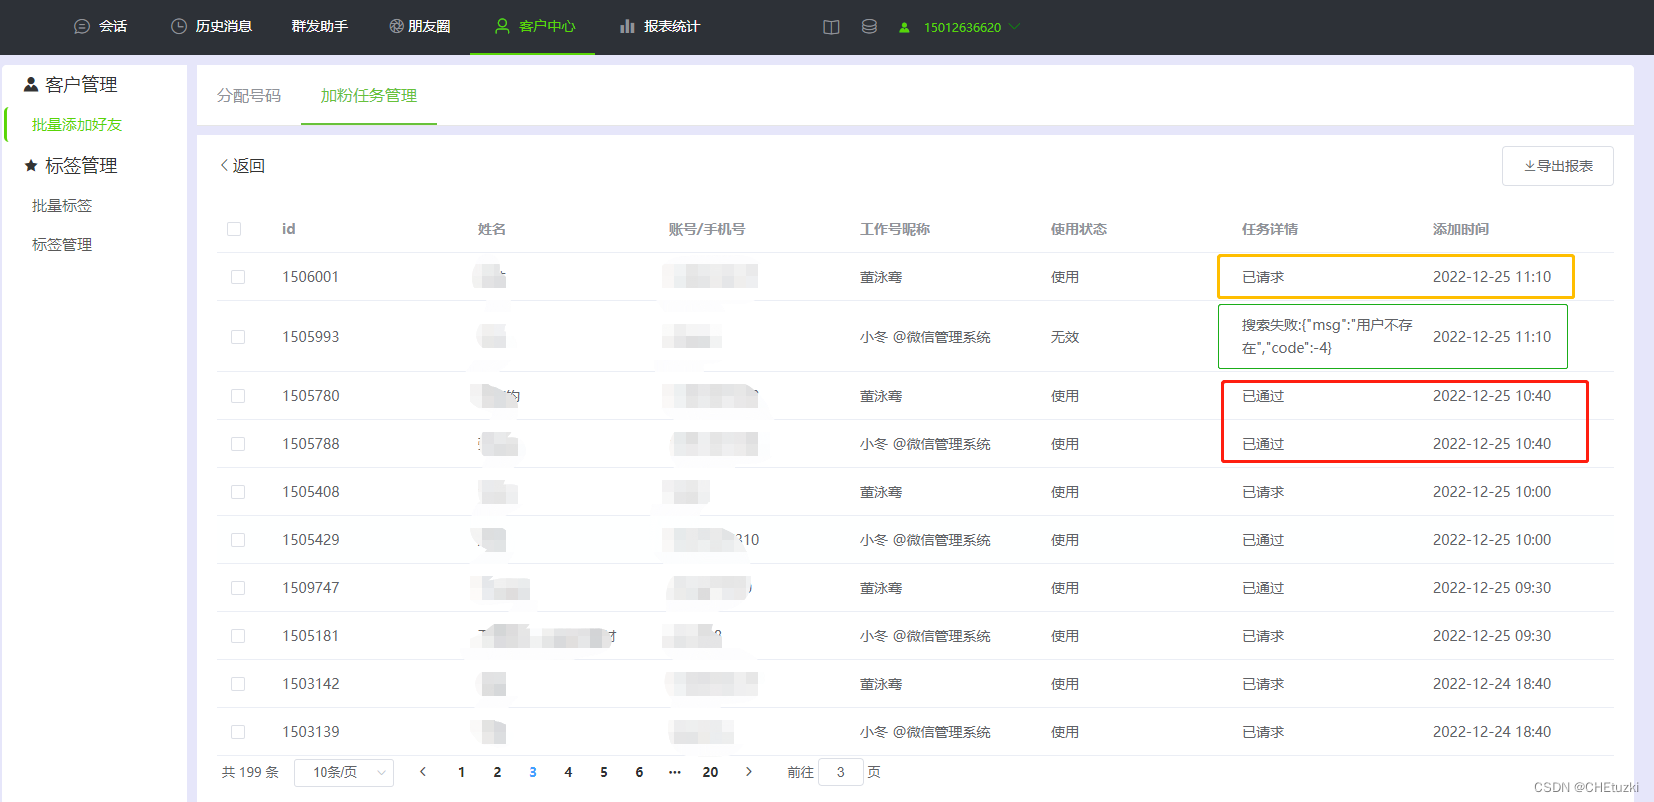Click the 标签管理 star icon in the sidebar
The image size is (1654, 802).
coord(31,165)
